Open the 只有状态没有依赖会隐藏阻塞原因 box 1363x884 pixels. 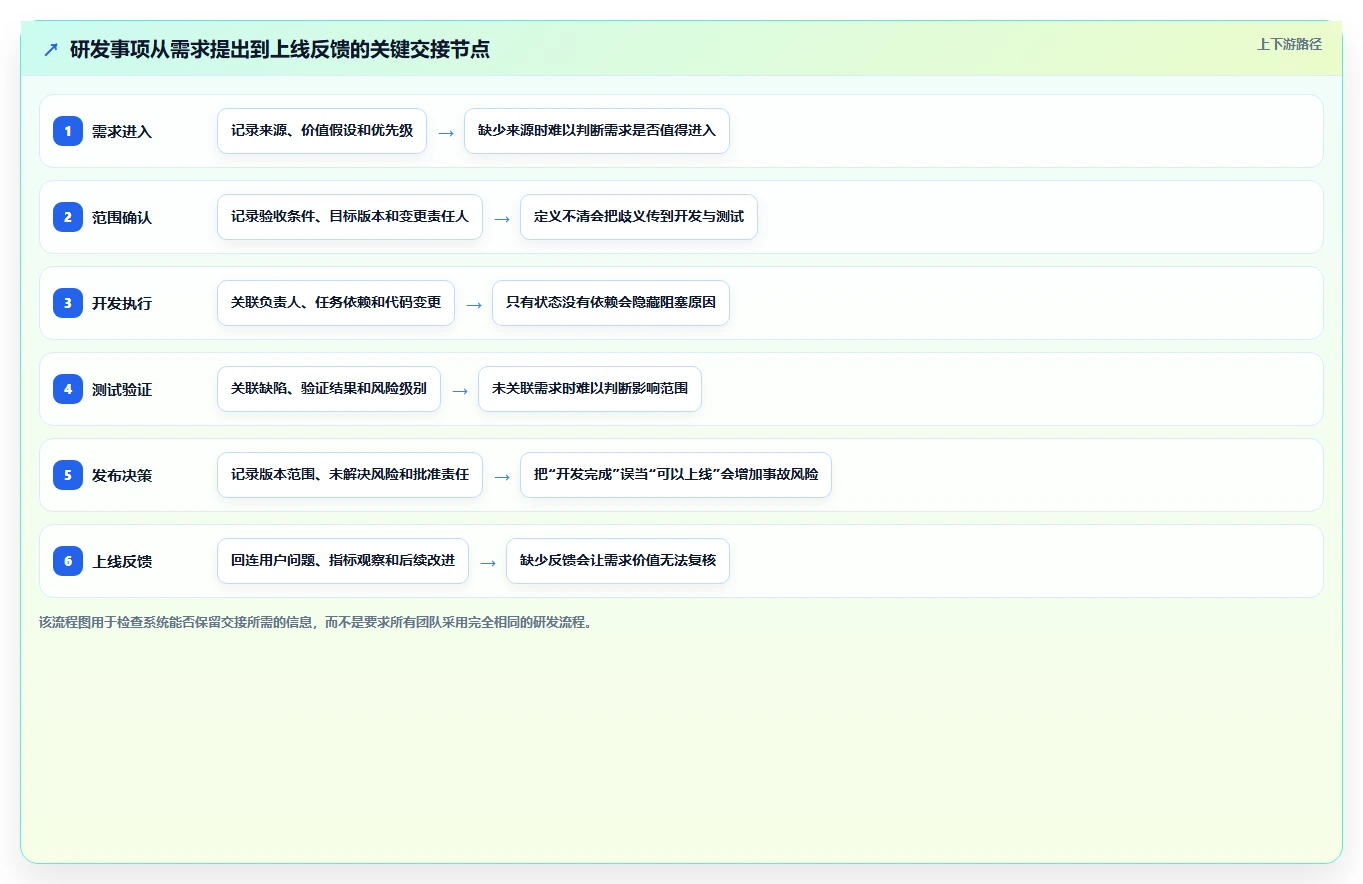point(611,303)
